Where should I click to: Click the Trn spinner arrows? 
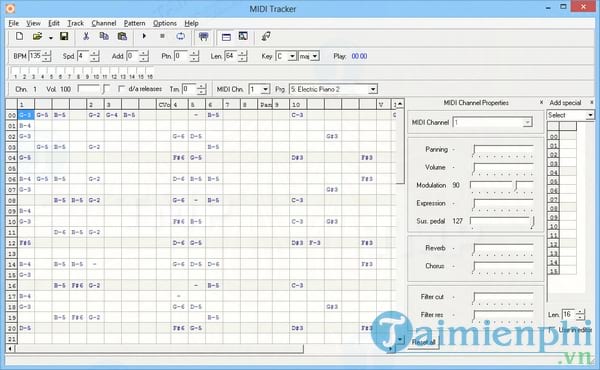click(x=202, y=89)
